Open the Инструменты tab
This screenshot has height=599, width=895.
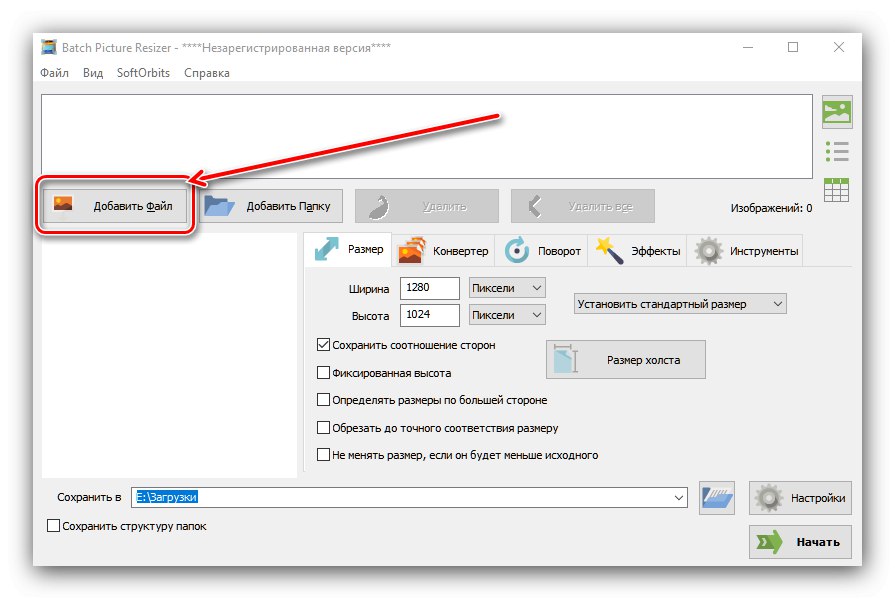coord(745,251)
